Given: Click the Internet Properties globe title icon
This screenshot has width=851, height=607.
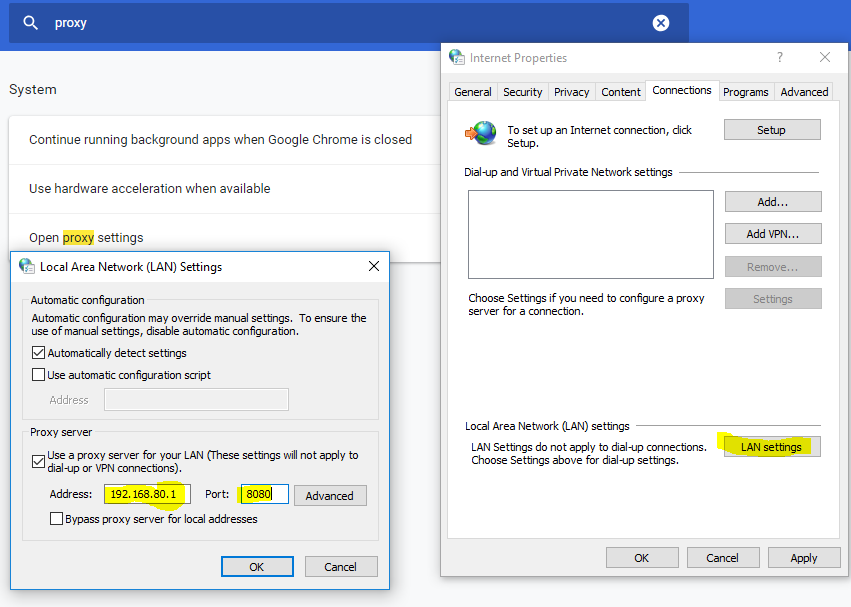Looking at the screenshot, I should tap(457, 58).
